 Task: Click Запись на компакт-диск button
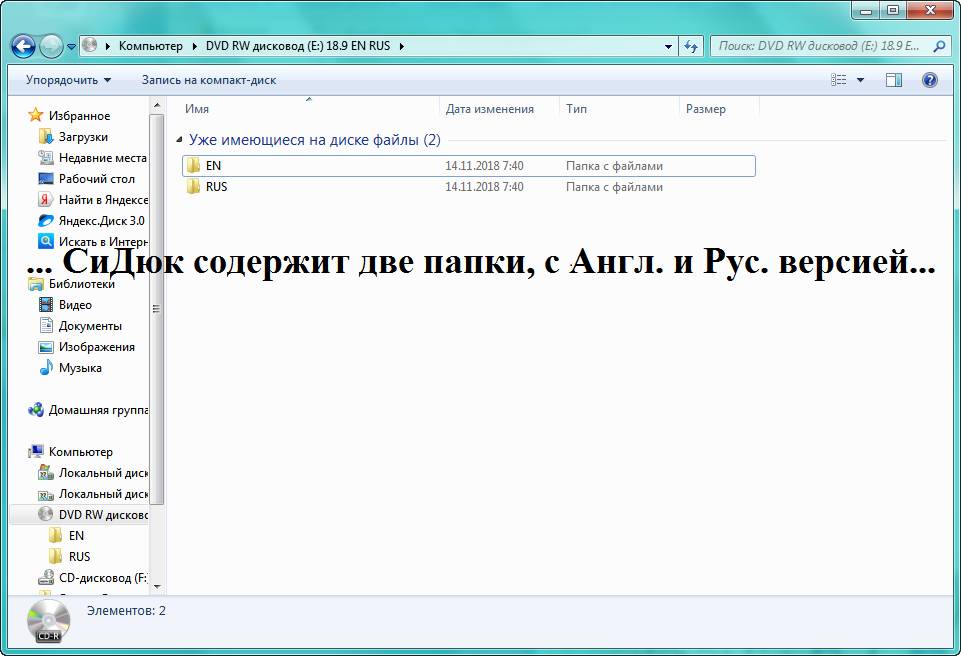[x=208, y=80]
